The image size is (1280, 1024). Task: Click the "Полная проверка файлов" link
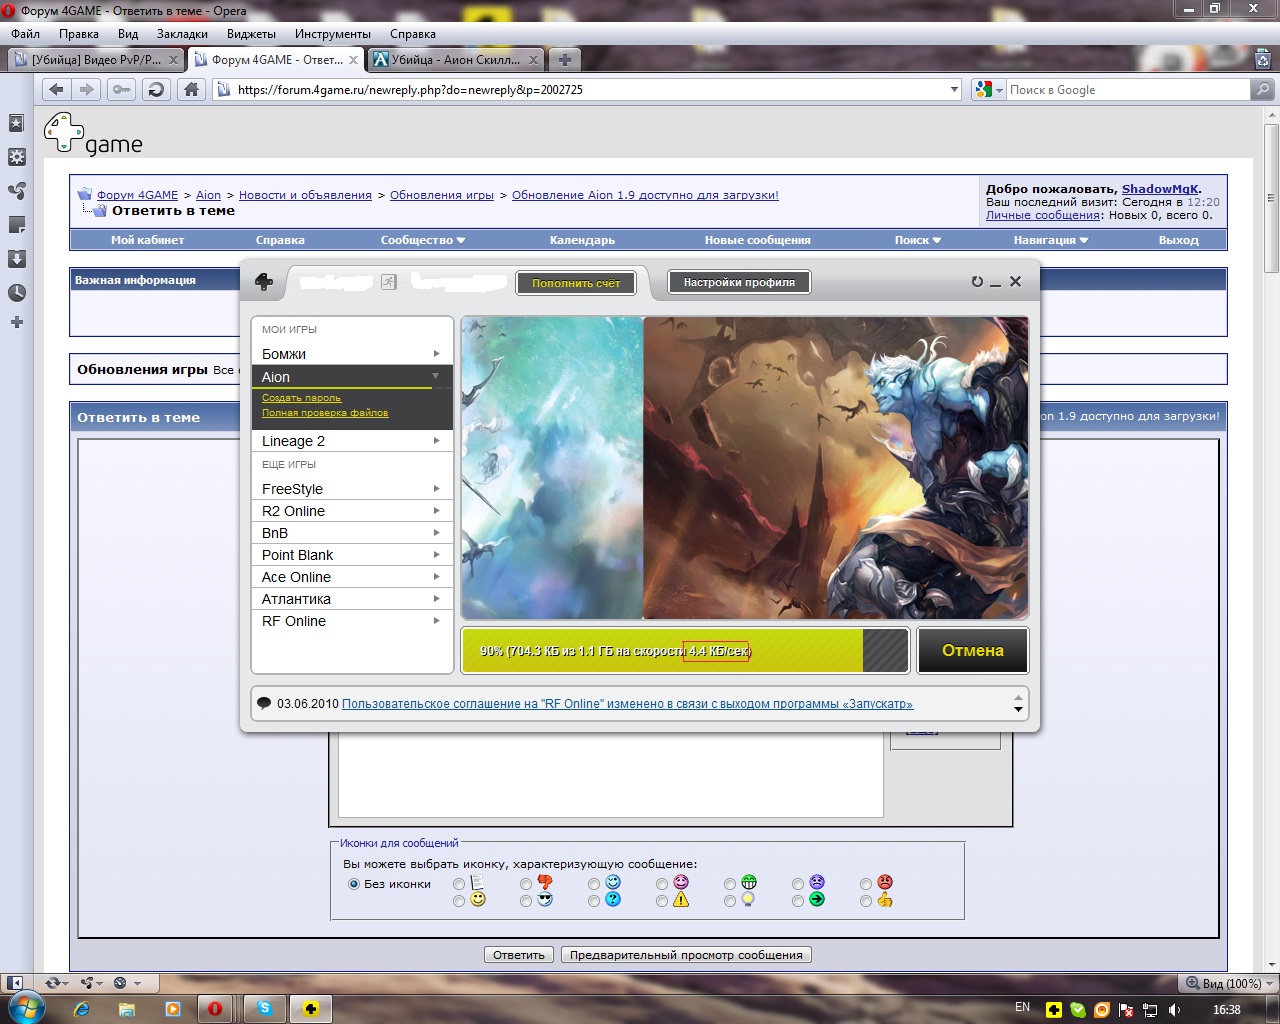point(325,413)
